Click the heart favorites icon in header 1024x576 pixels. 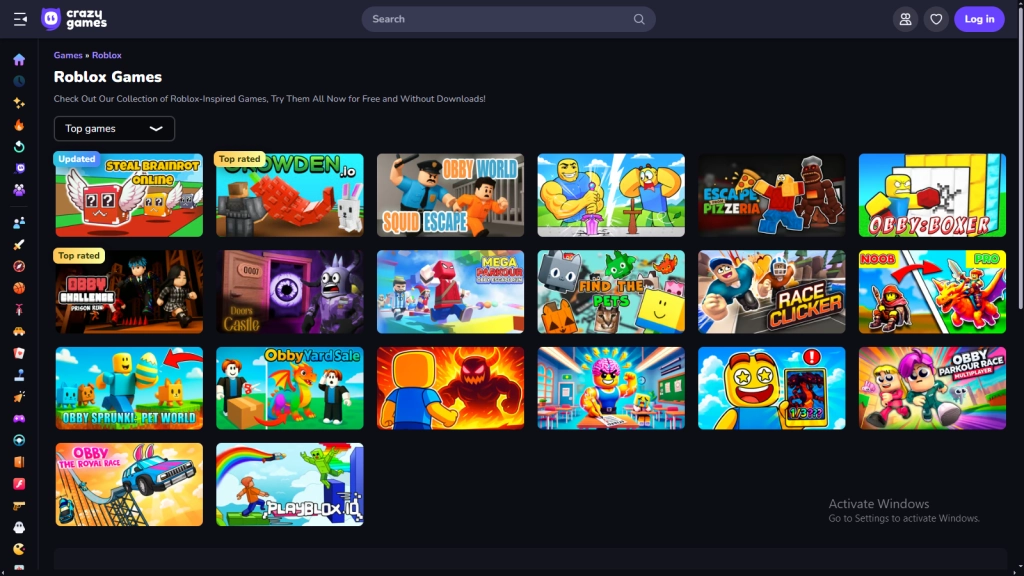tap(936, 19)
